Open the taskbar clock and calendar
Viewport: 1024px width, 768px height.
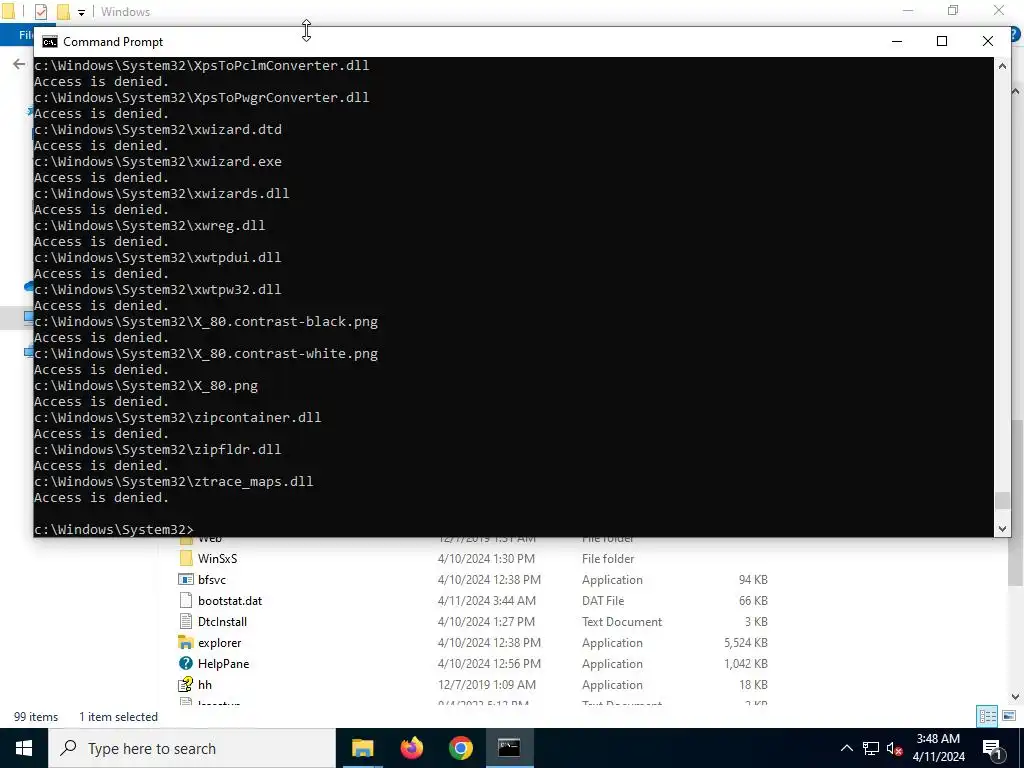pyautogui.click(x=938, y=748)
